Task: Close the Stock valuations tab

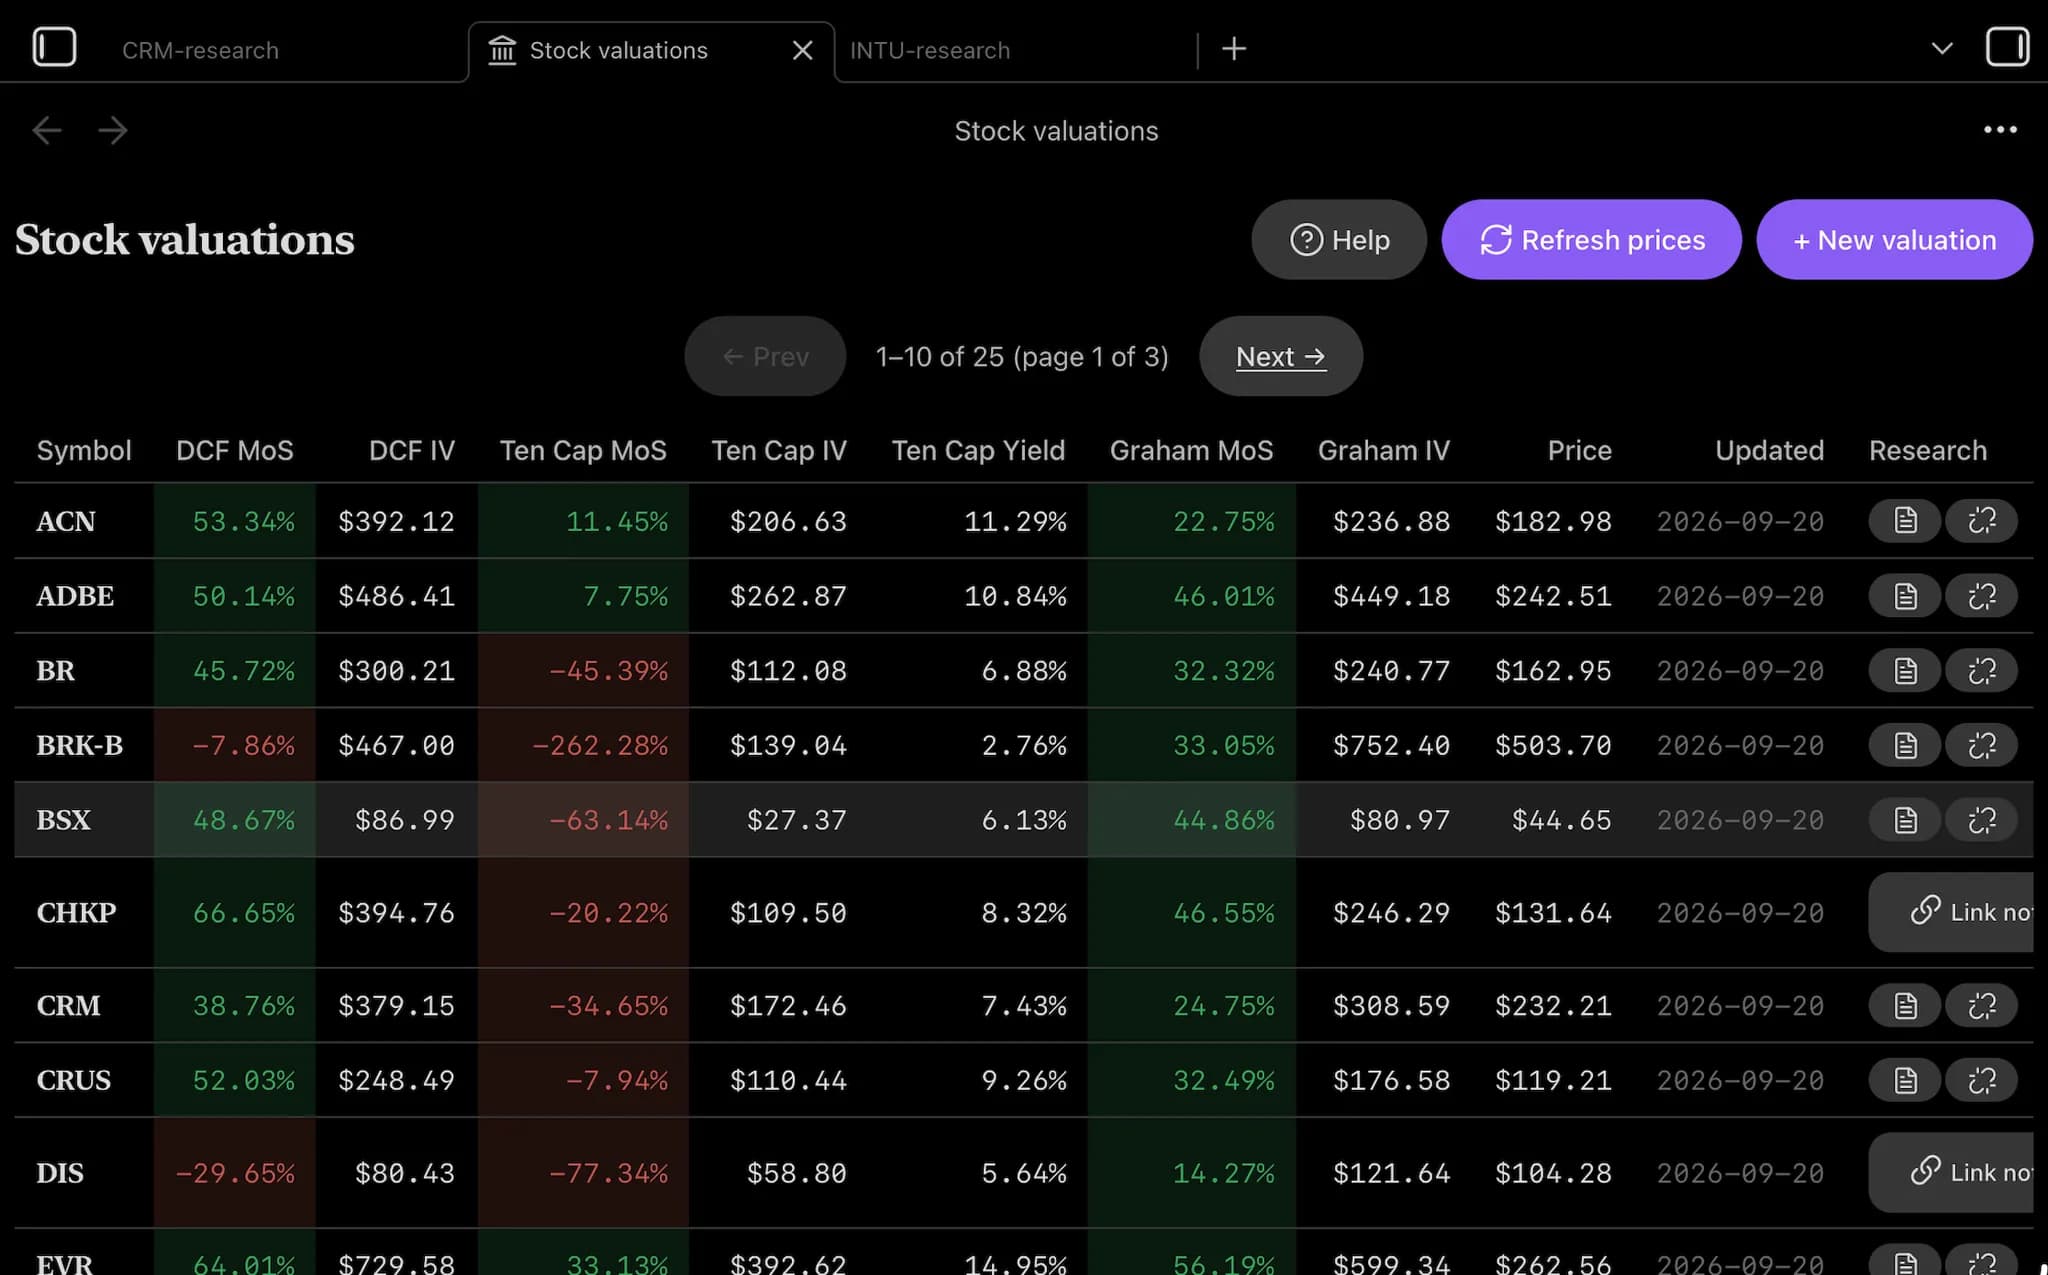Action: coord(802,50)
